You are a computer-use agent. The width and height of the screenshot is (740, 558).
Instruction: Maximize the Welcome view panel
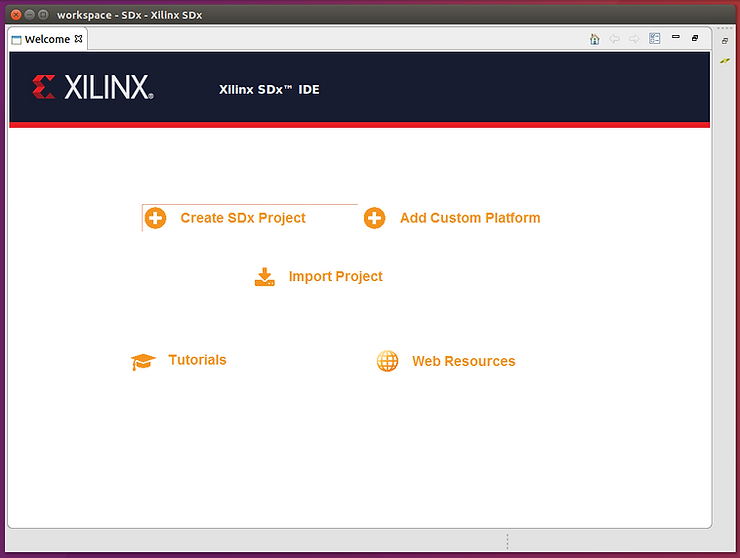pyautogui.click(x=695, y=38)
